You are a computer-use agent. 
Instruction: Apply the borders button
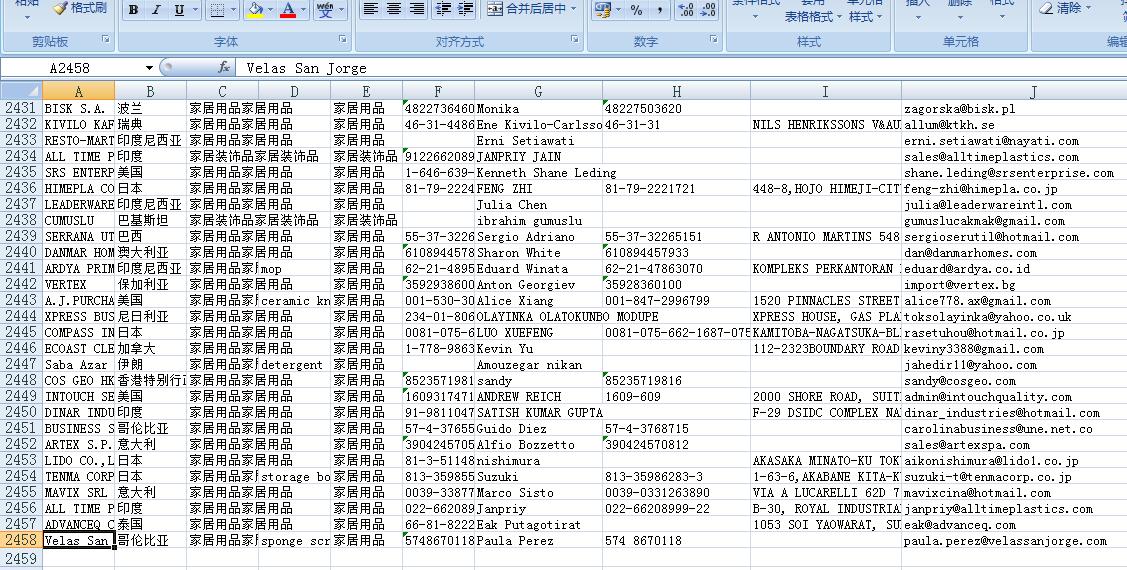pos(218,9)
